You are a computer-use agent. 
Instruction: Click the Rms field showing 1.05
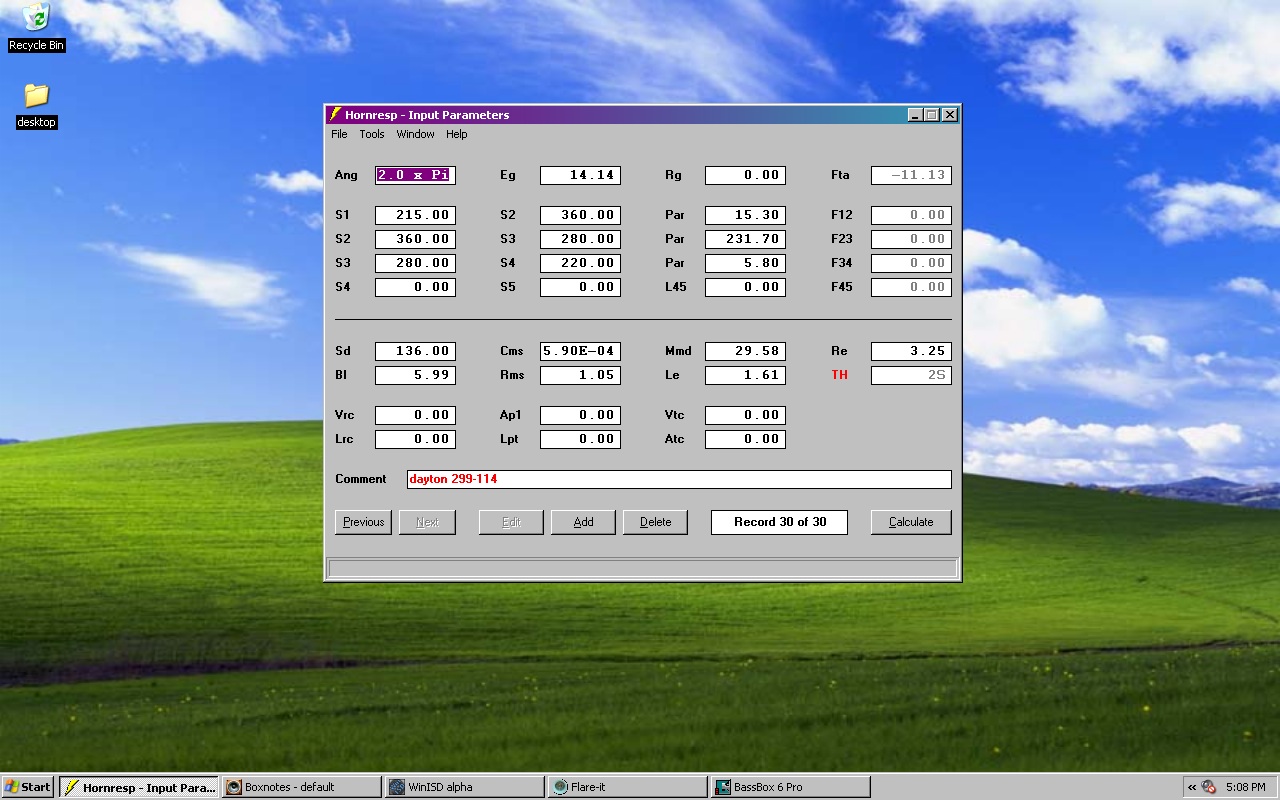[x=580, y=375]
